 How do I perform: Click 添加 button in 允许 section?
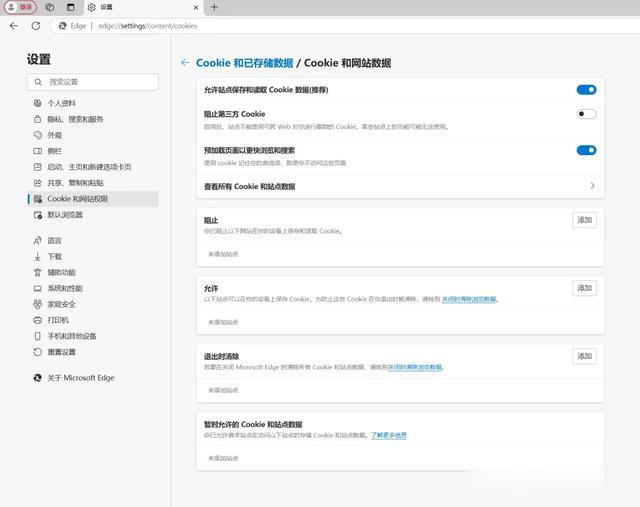pos(584,288)
